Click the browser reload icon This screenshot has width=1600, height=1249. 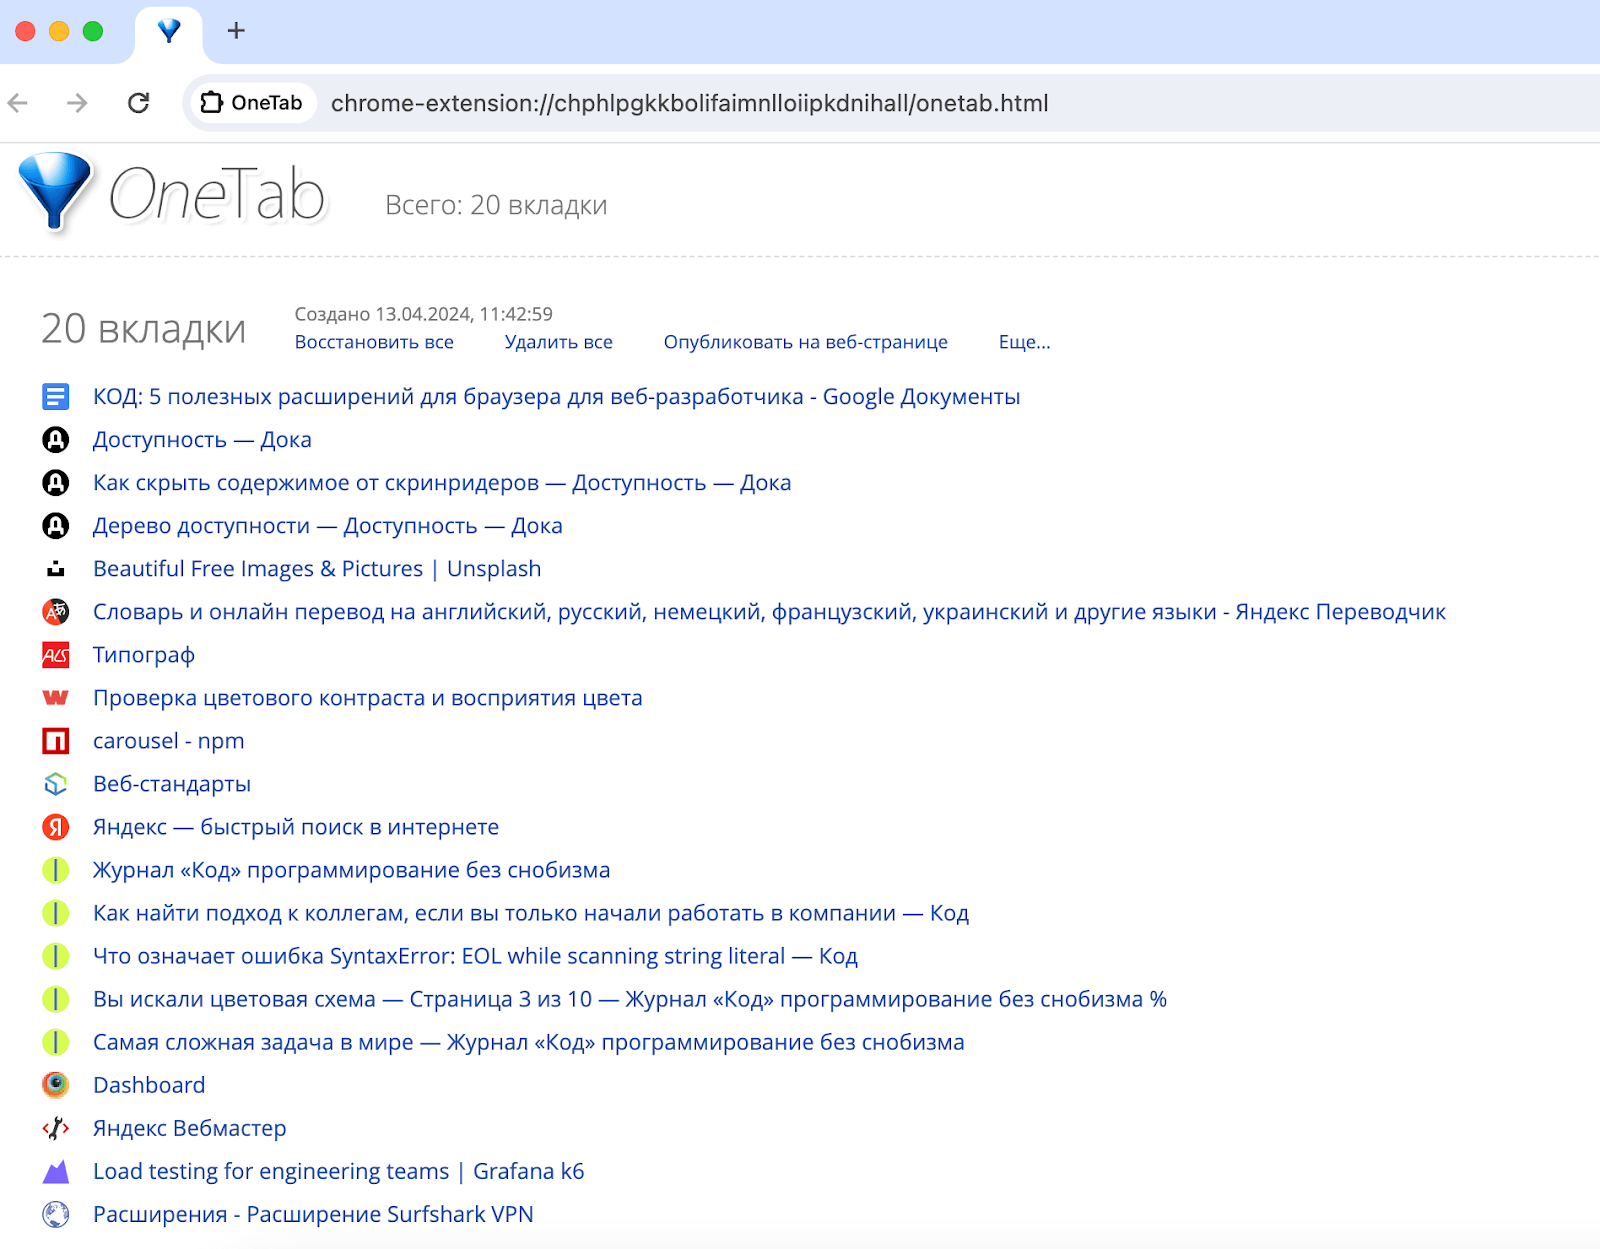pyautogui.click(x=139, y=103)
